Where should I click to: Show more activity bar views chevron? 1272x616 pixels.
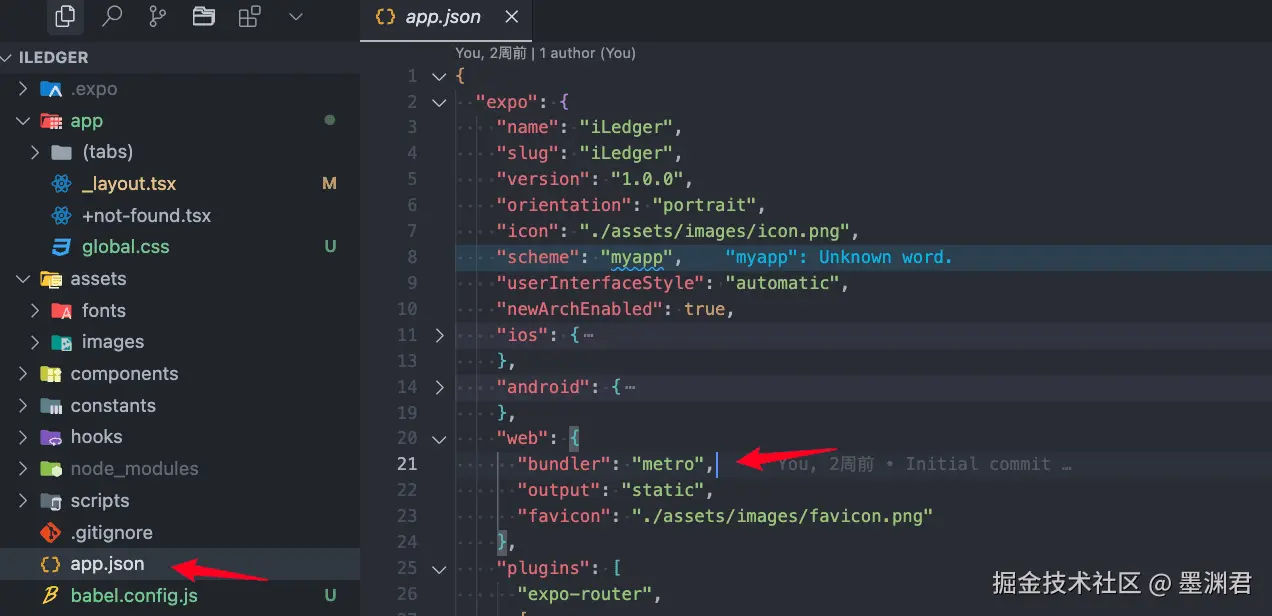coord(295,17)
